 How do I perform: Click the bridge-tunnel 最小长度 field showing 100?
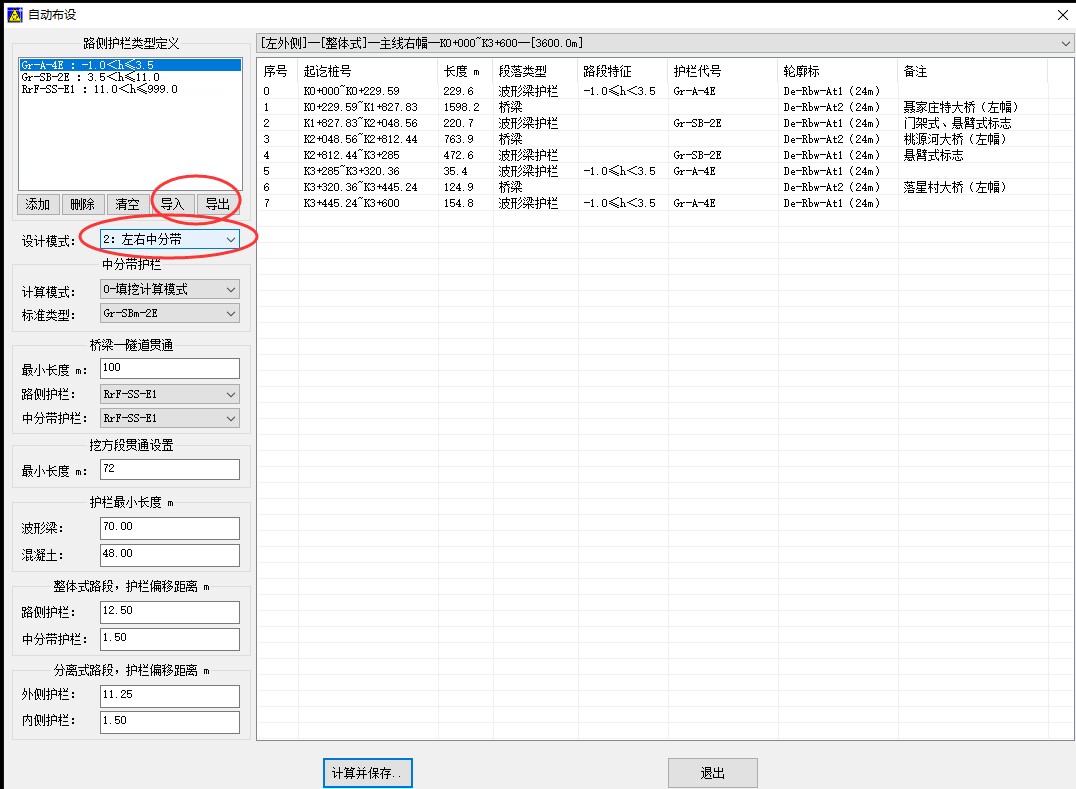[x=168, y=368]
